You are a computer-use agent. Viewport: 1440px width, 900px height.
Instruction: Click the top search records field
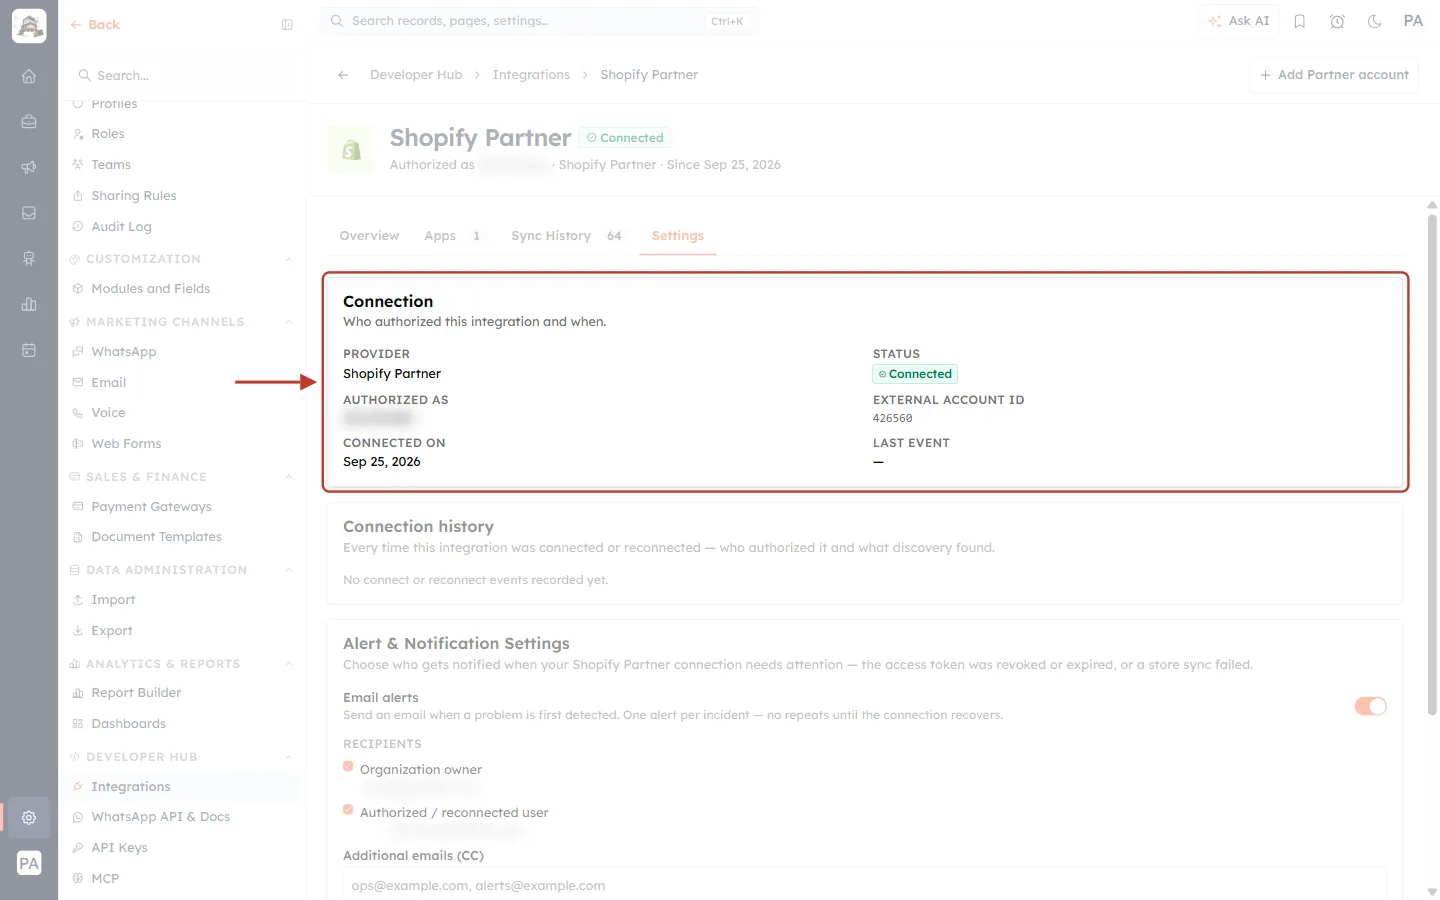(x=539, y=21)
